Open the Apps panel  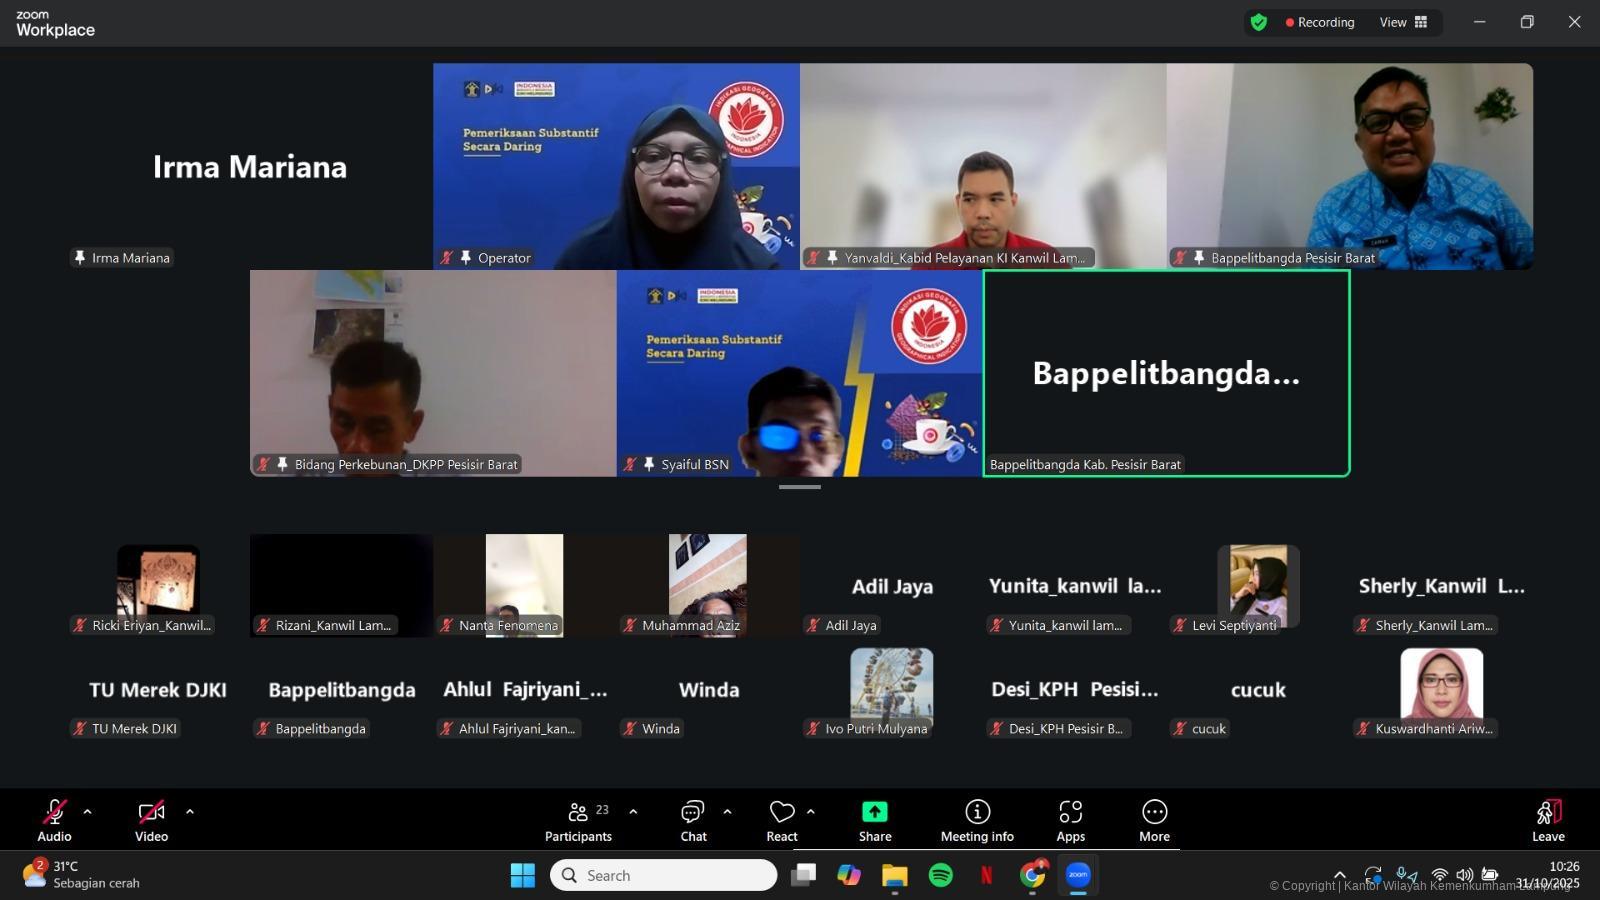pyautogui.click(x=1070, y=821)
